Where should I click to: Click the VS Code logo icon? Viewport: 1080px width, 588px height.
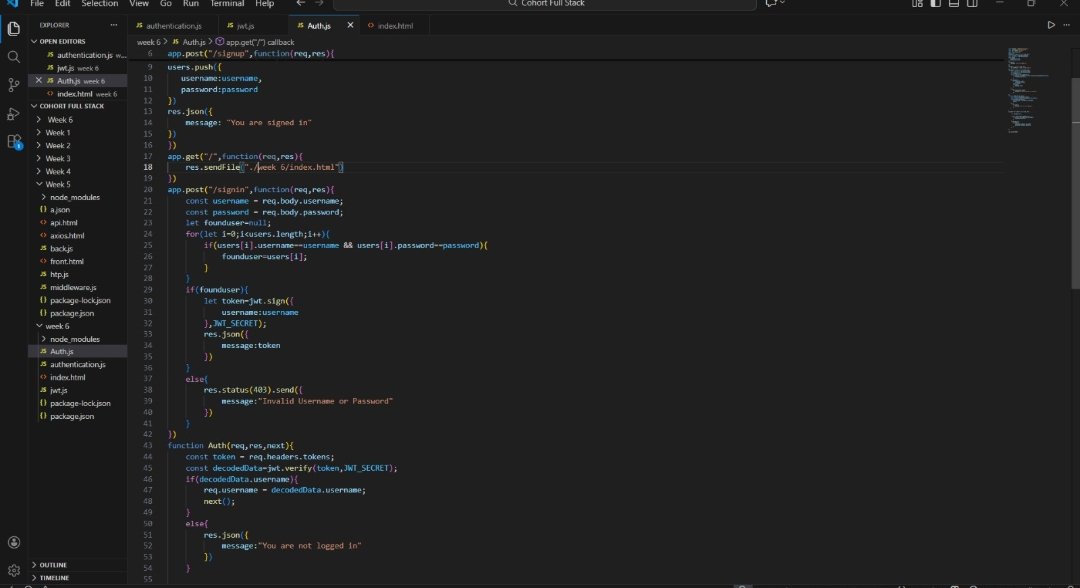pos(12,3)
